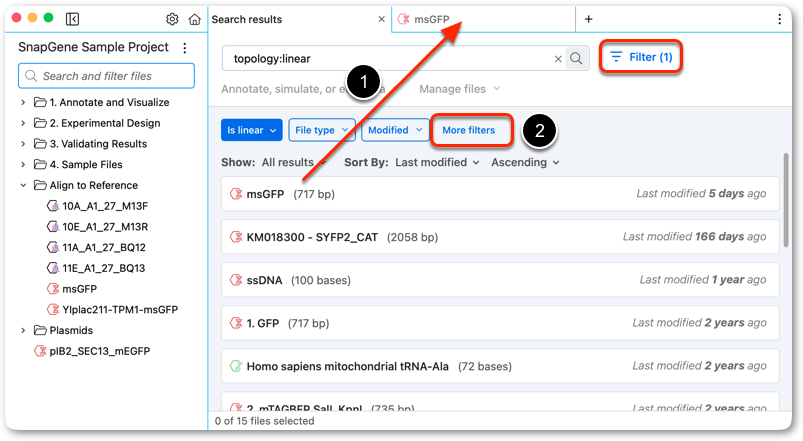The image size is (803, 441).
Task: Select KM018300 - SYFP2_CAT result row
Action: pyautogui.click(x=500, y=237)
